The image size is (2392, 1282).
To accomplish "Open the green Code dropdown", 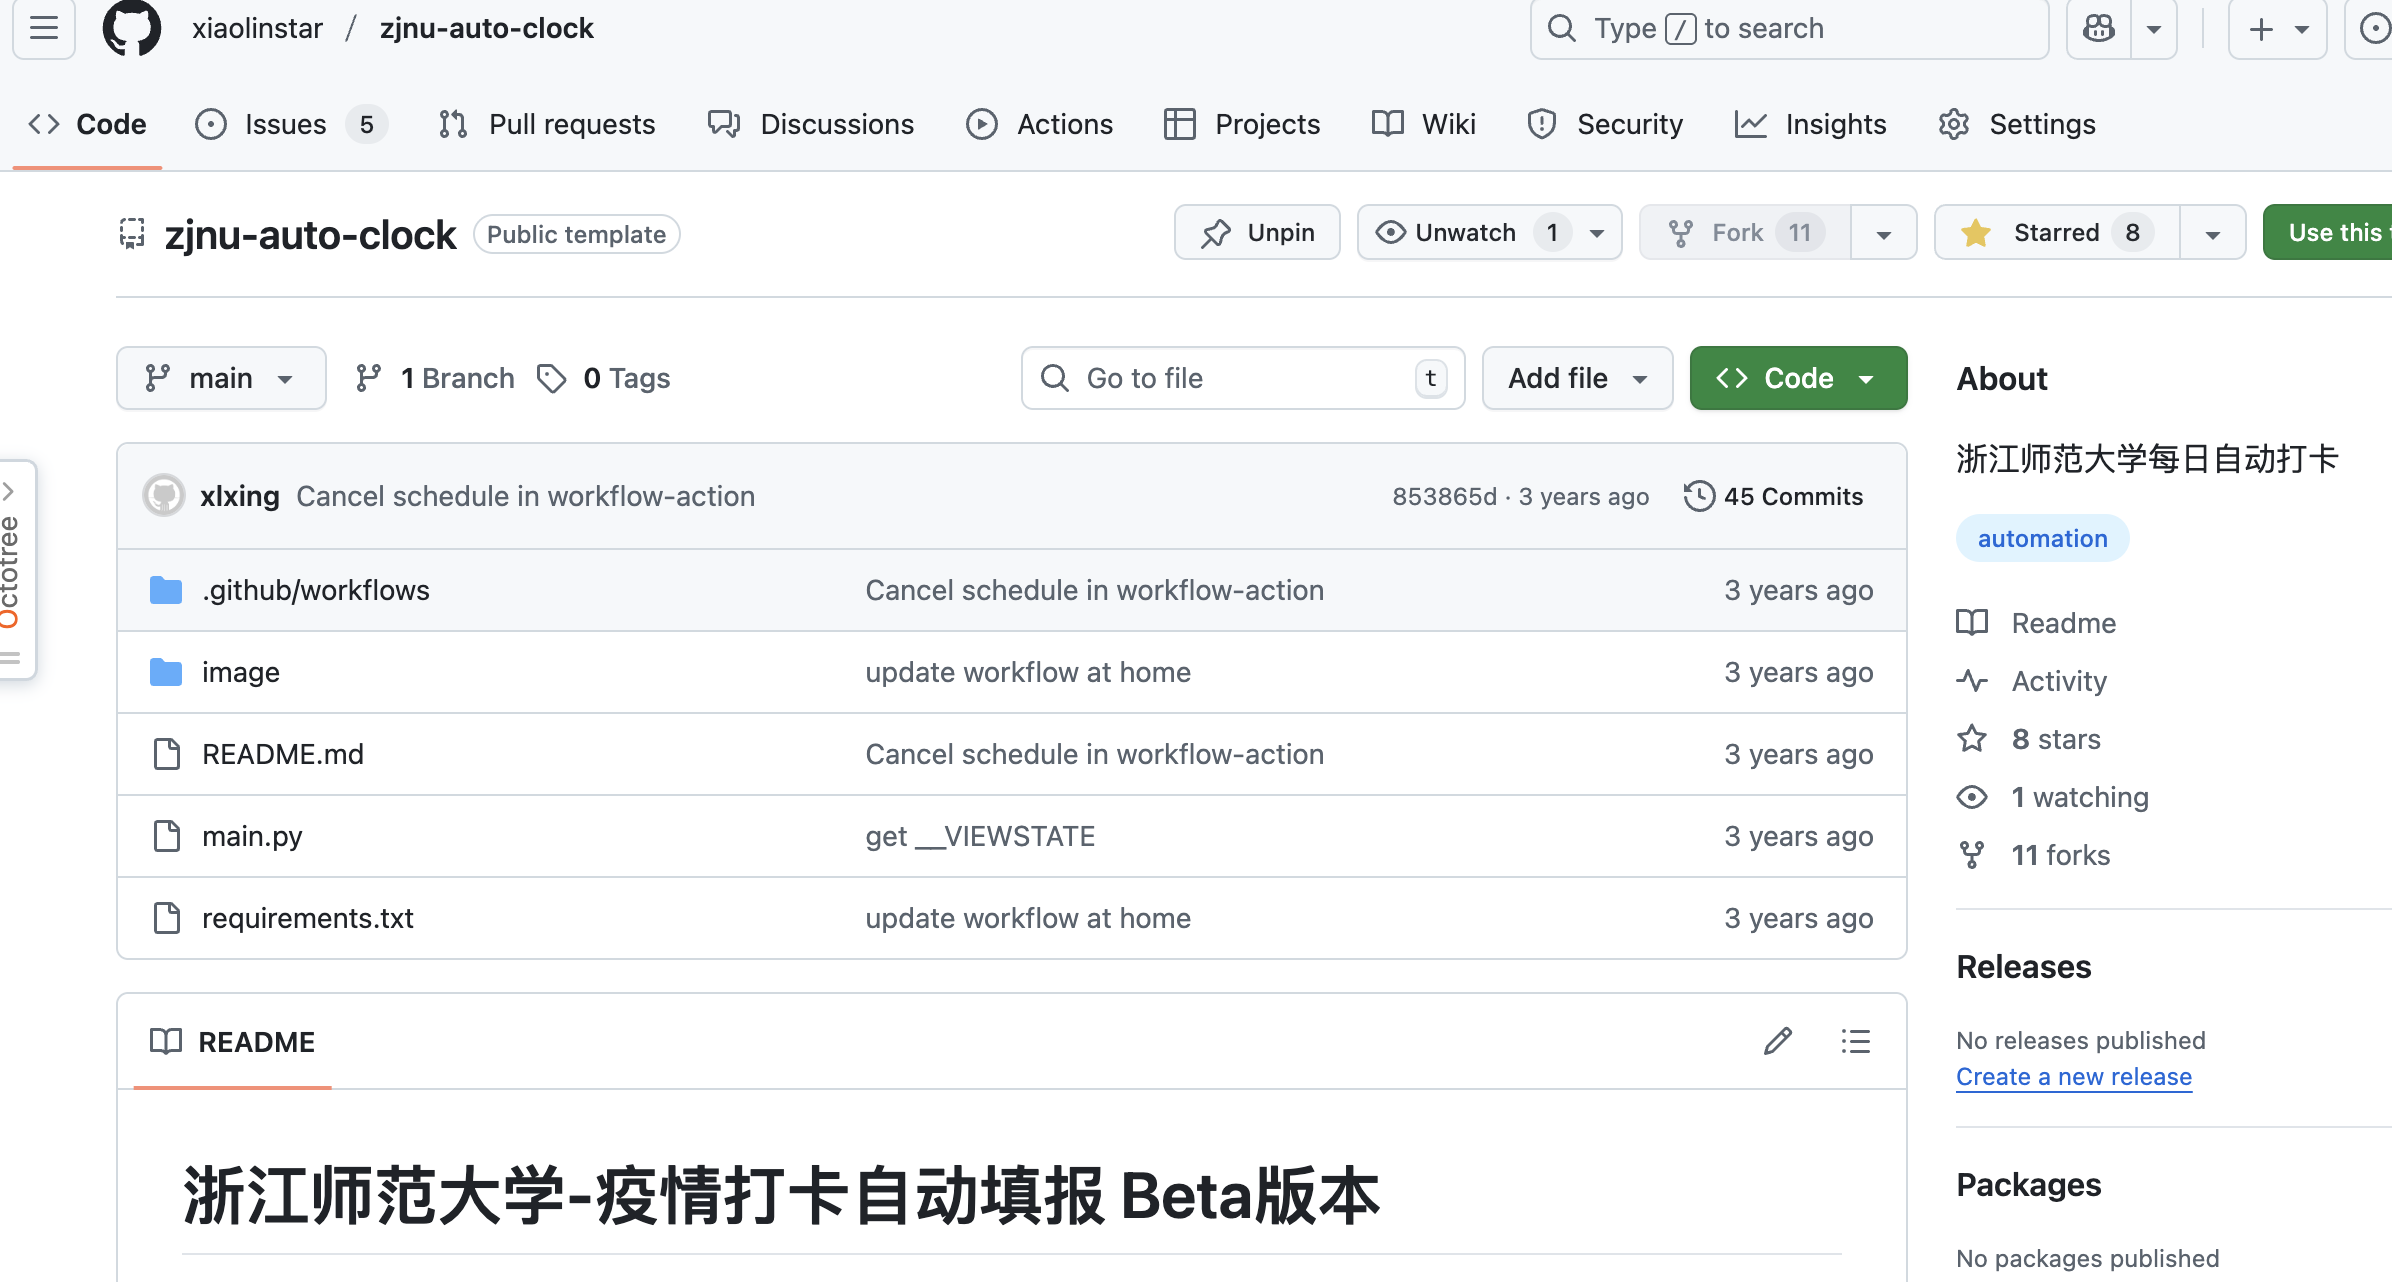I will 1797,378.
